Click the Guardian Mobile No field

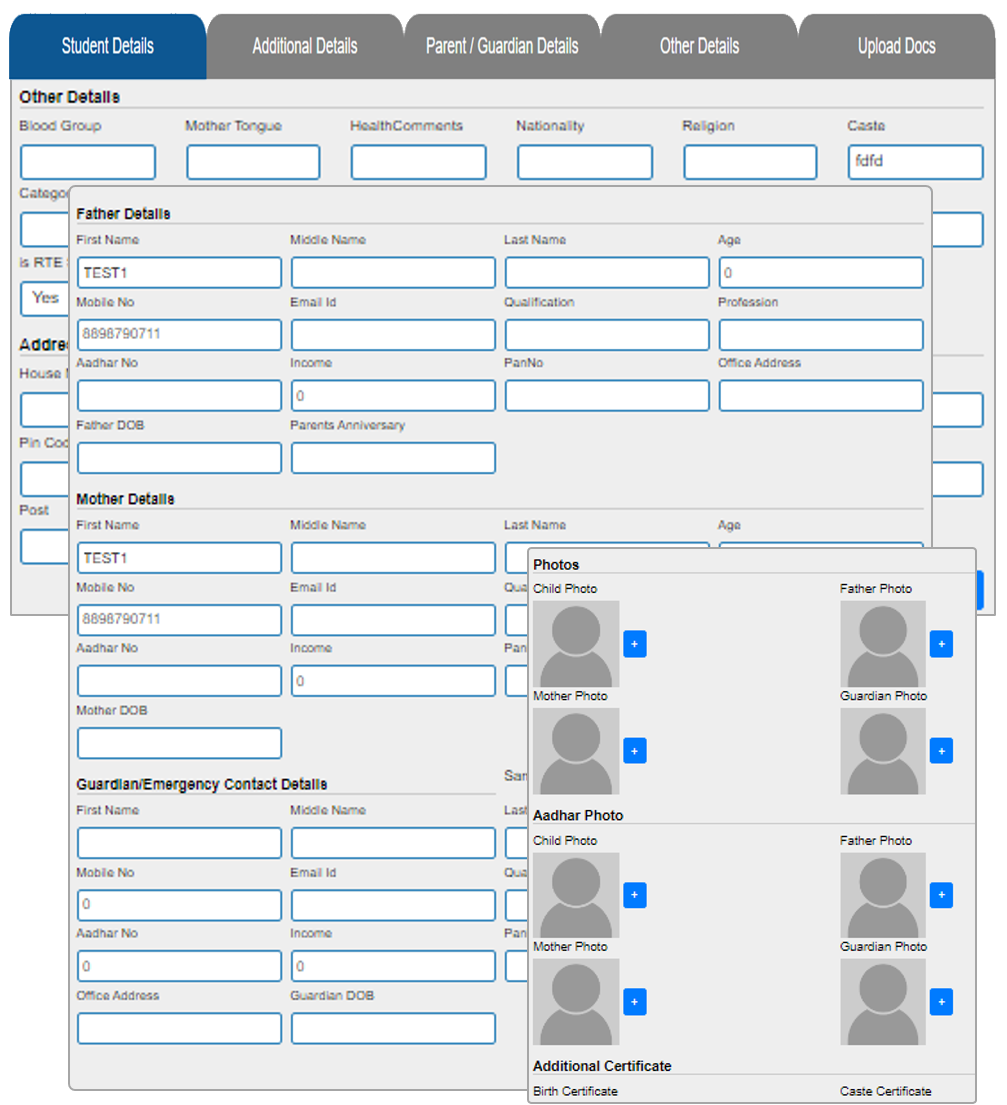click(180, 905)
